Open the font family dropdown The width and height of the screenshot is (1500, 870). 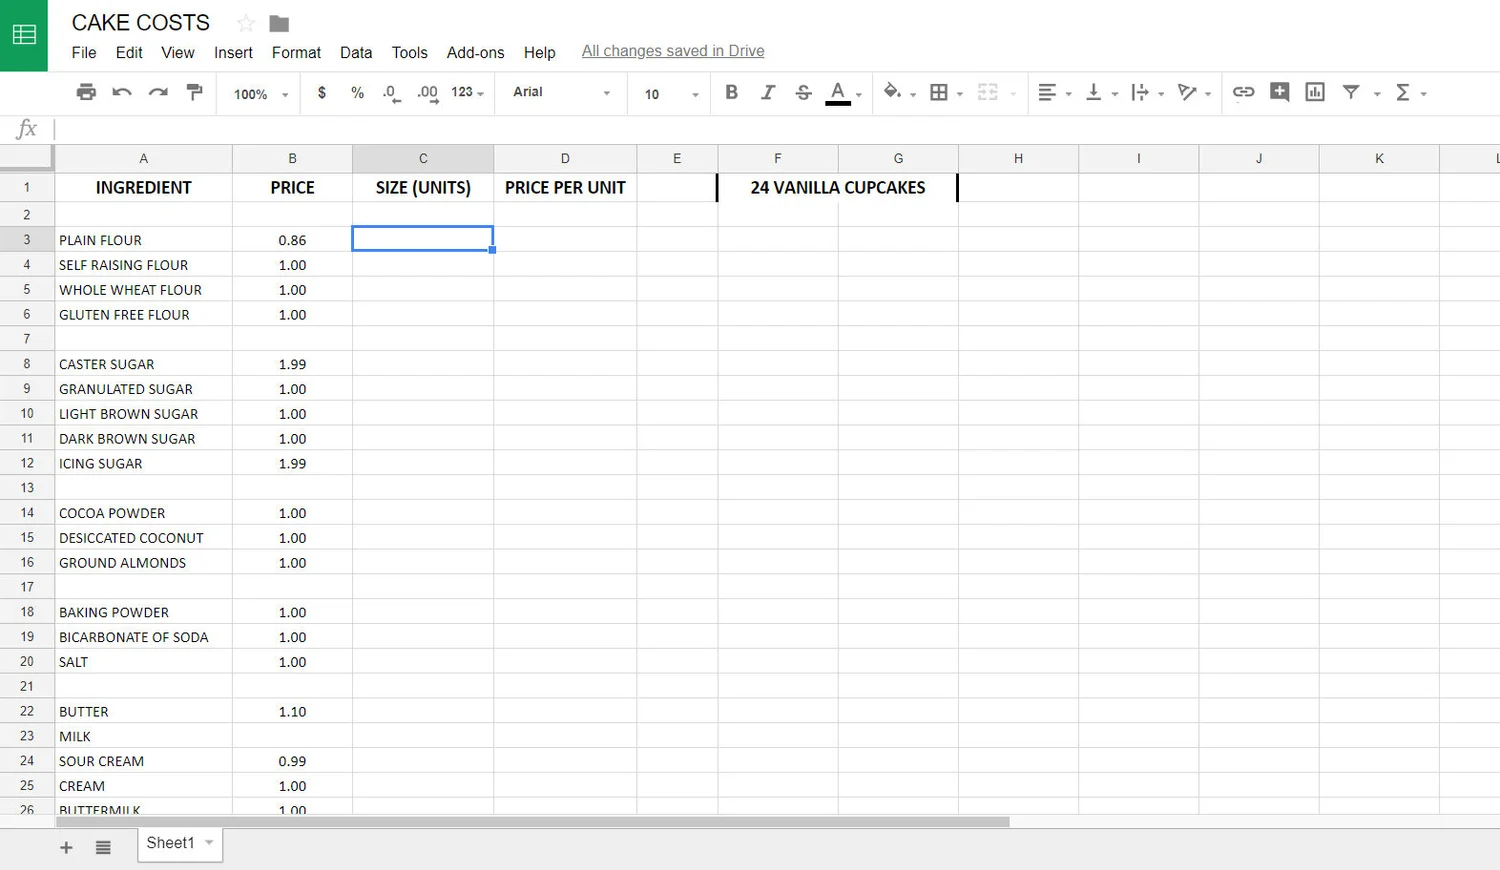pyautogui.click(x=560, y=92)
